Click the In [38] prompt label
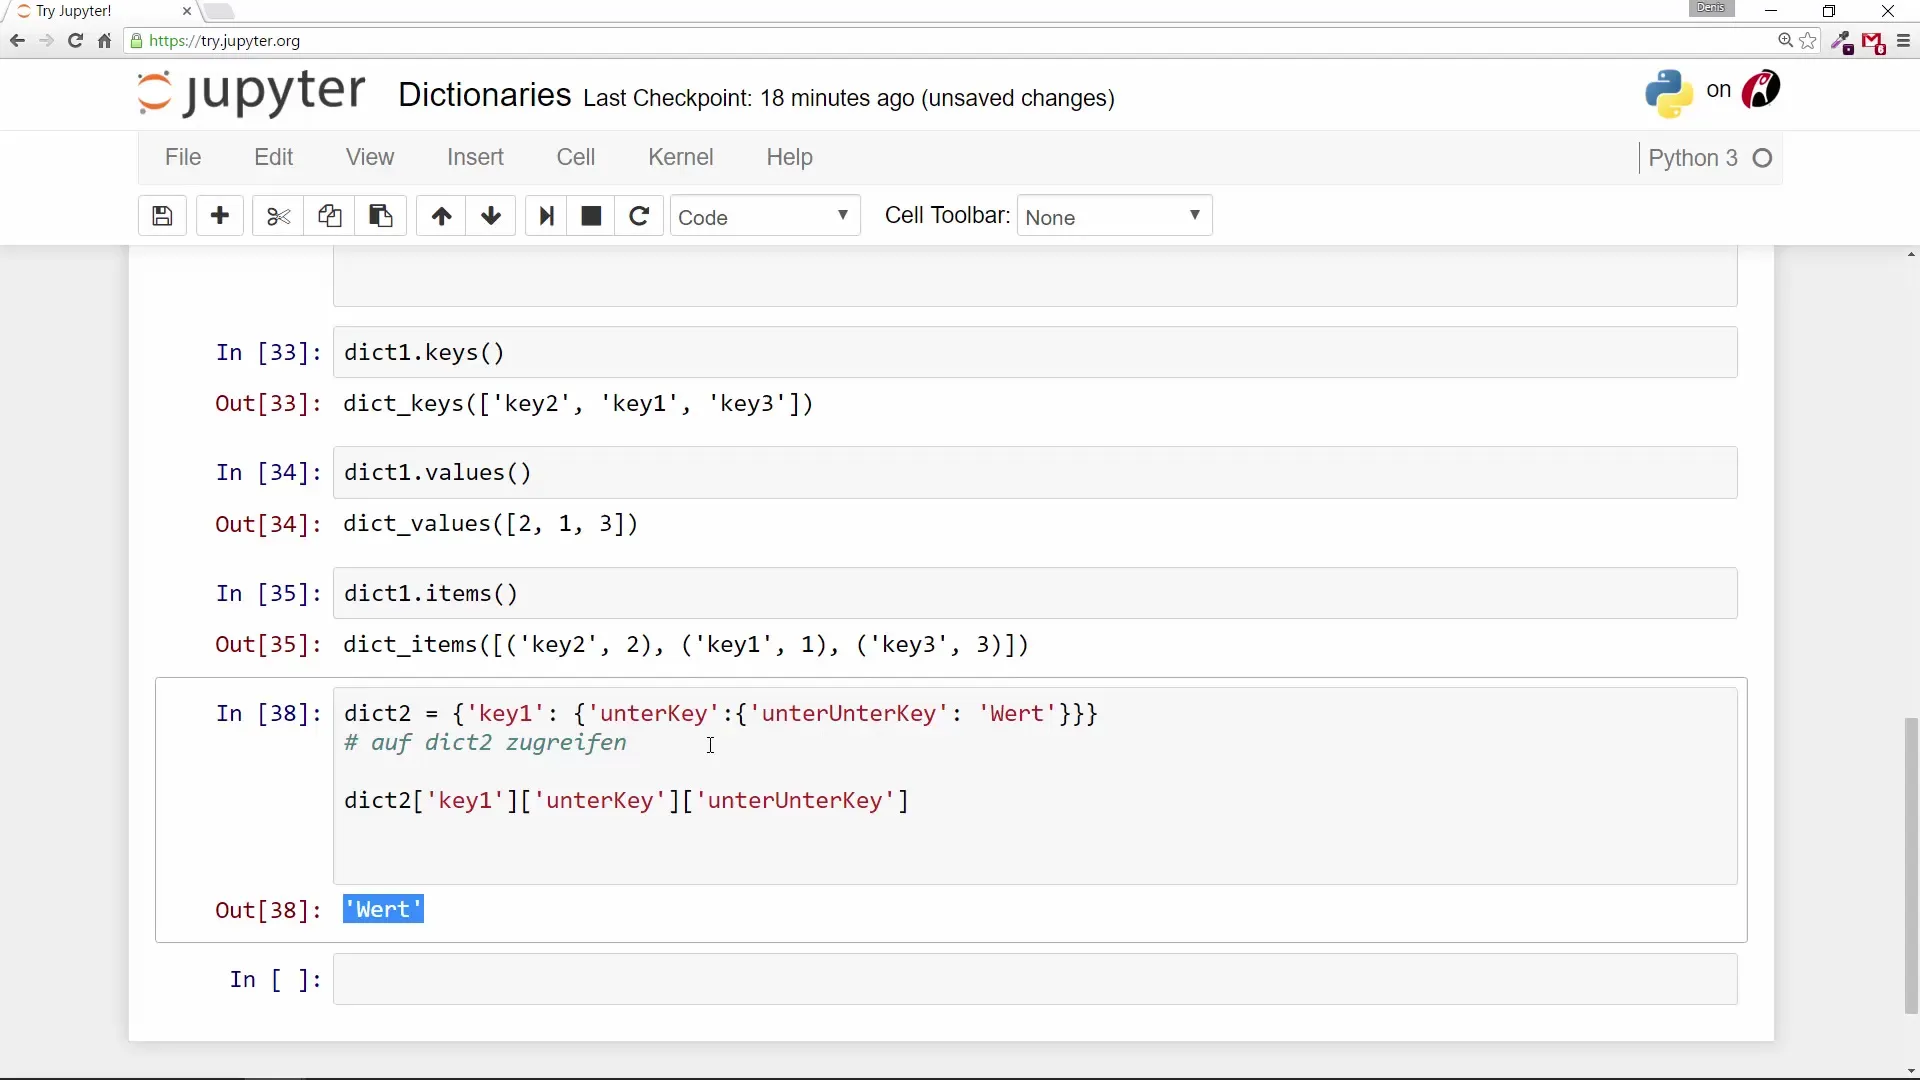The height and width of the screenshot is (1080, 1920). point(269,713)
